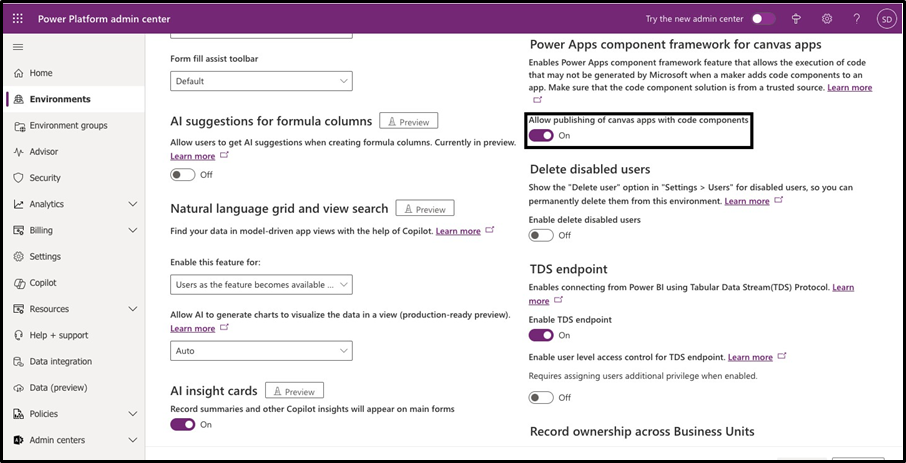The height and width of the screenshot is (463, 906).
Task: Collapse the navigation hamburger menu
Action: click(18, 47)
